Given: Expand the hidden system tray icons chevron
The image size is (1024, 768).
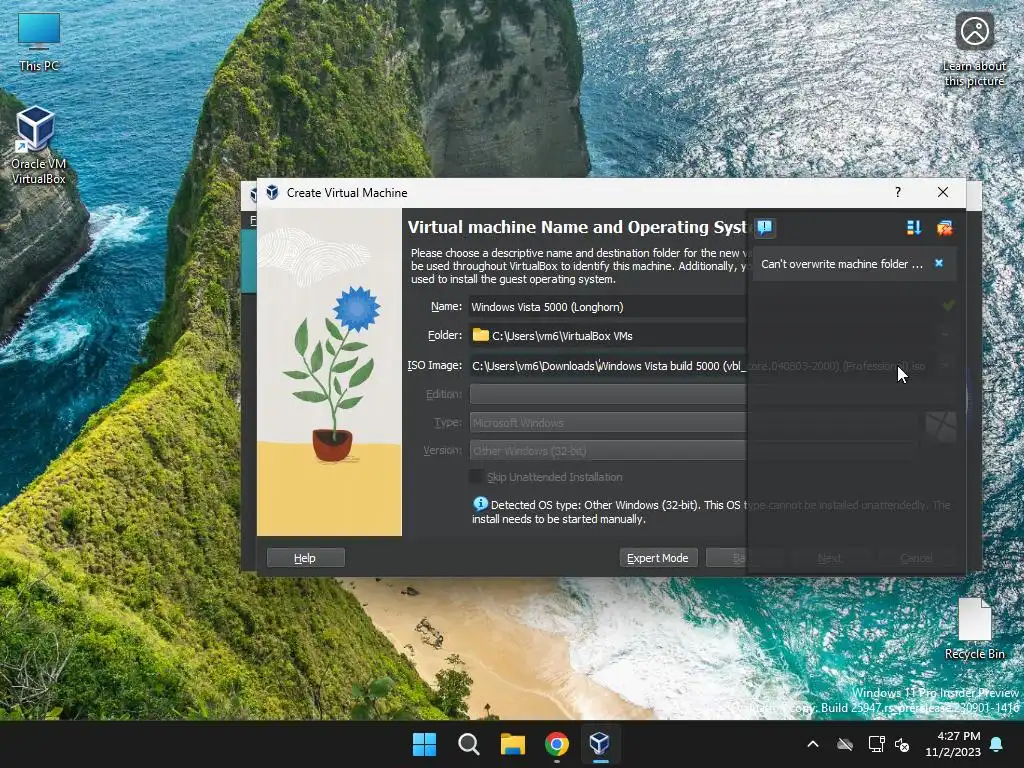Looking at the screenshot, I should pos(813,744).
